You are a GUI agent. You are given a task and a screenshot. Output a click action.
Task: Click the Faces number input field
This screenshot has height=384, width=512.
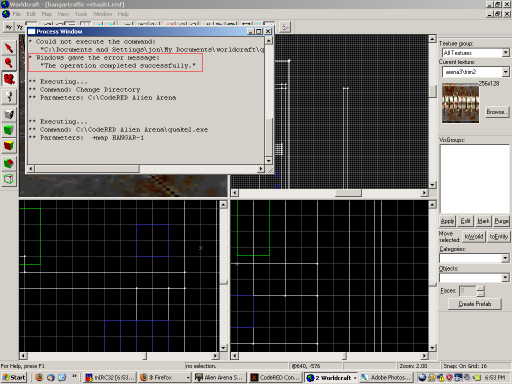(468, 291)
